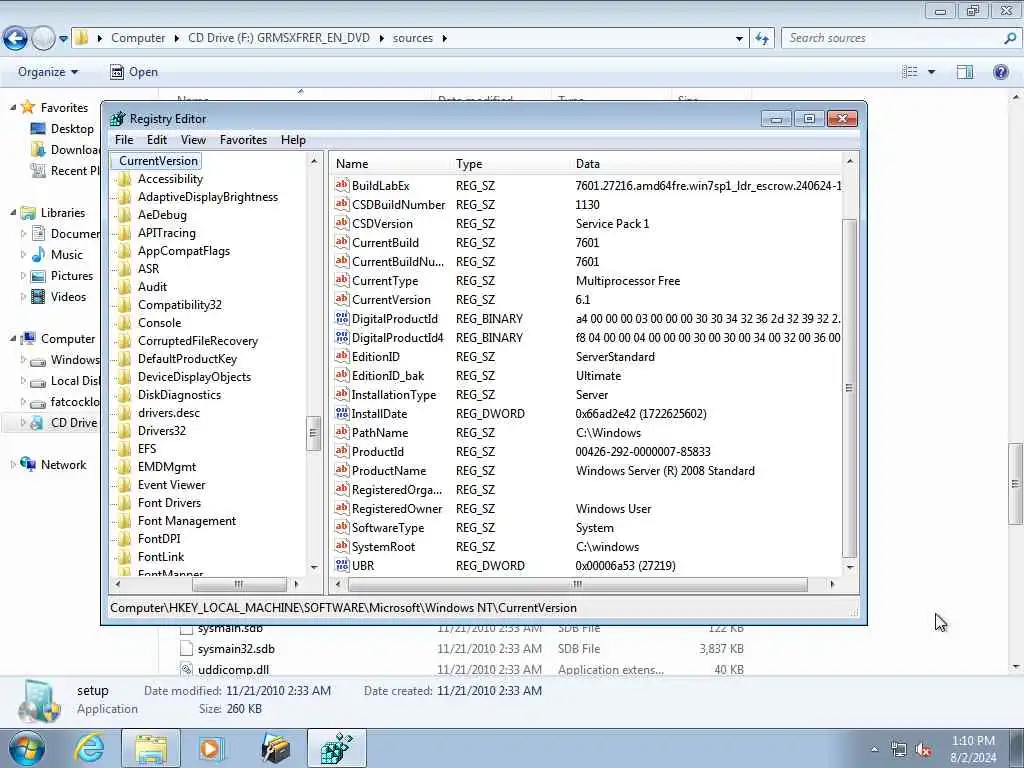Click the network tray icon
The width and height of the screenshot is (1024, 768).
click(x=899, y=750)
